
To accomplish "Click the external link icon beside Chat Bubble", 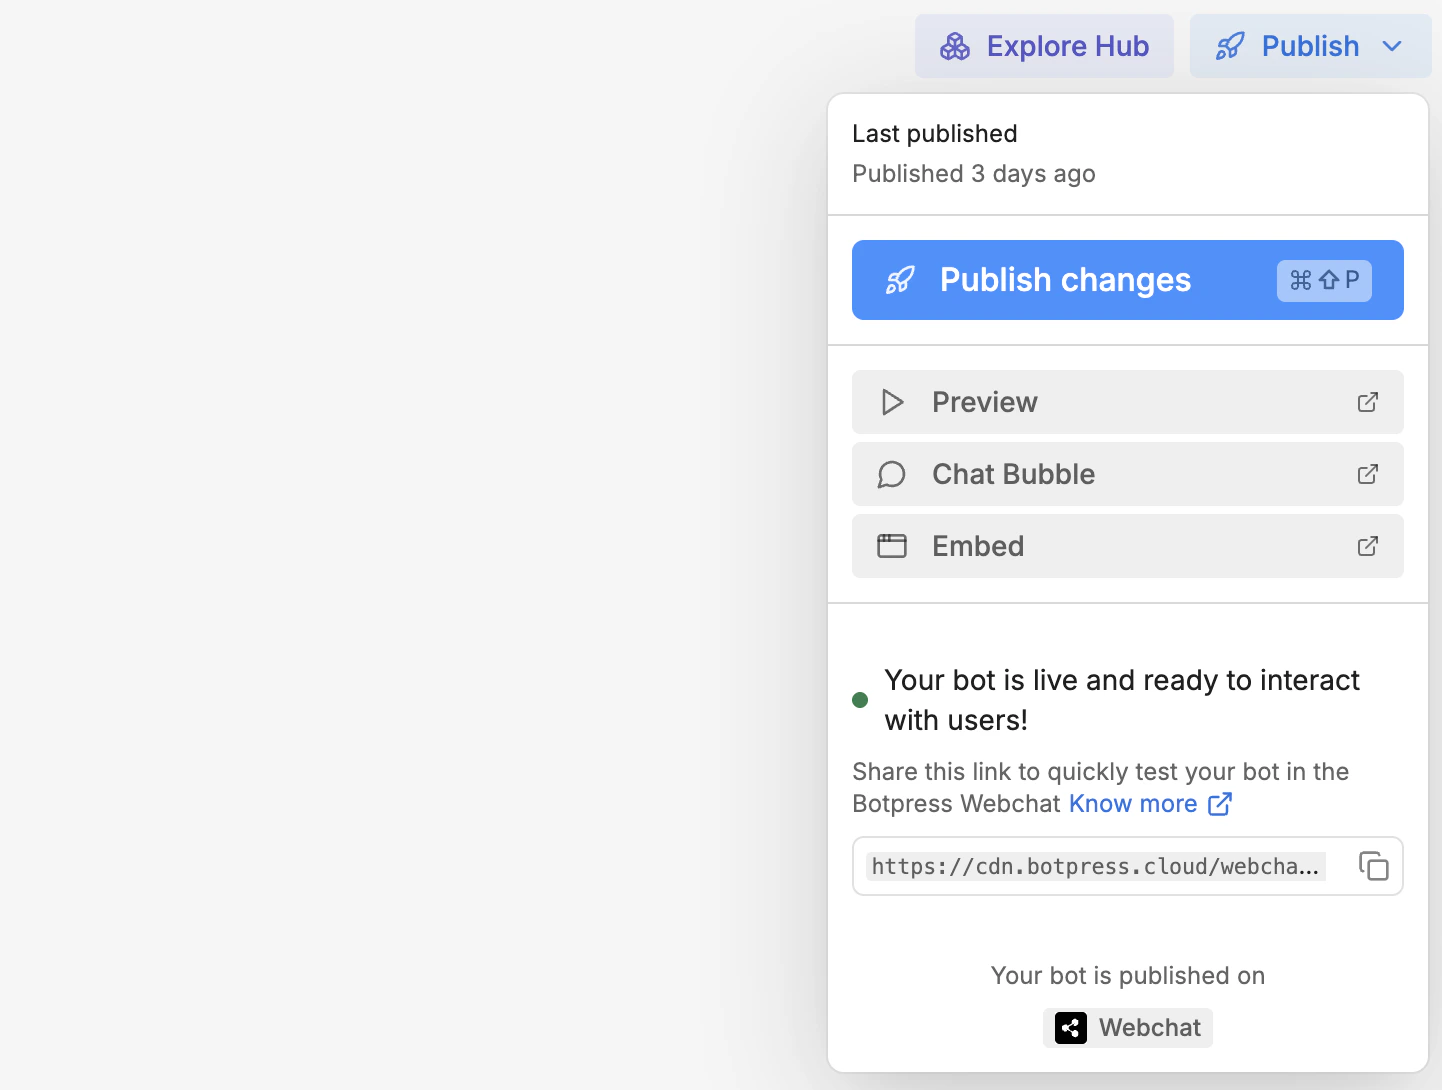I will 1367,474.
